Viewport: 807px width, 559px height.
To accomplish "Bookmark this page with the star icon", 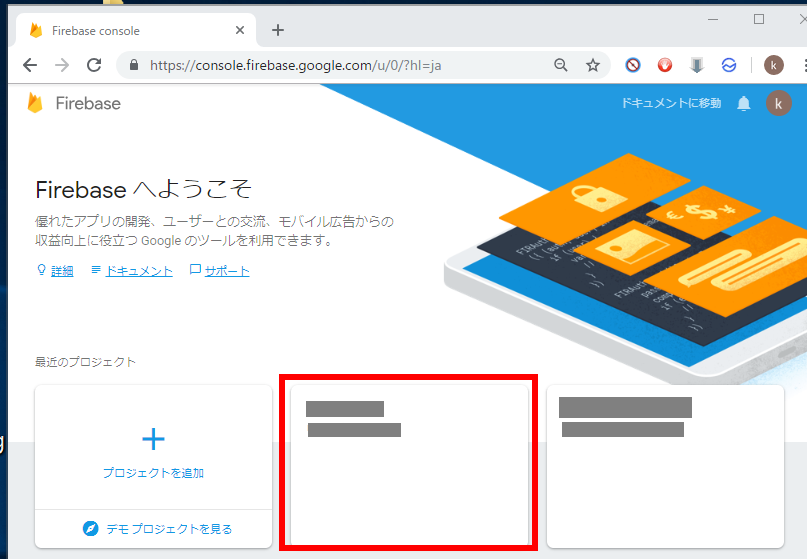I will coord(593,65).
